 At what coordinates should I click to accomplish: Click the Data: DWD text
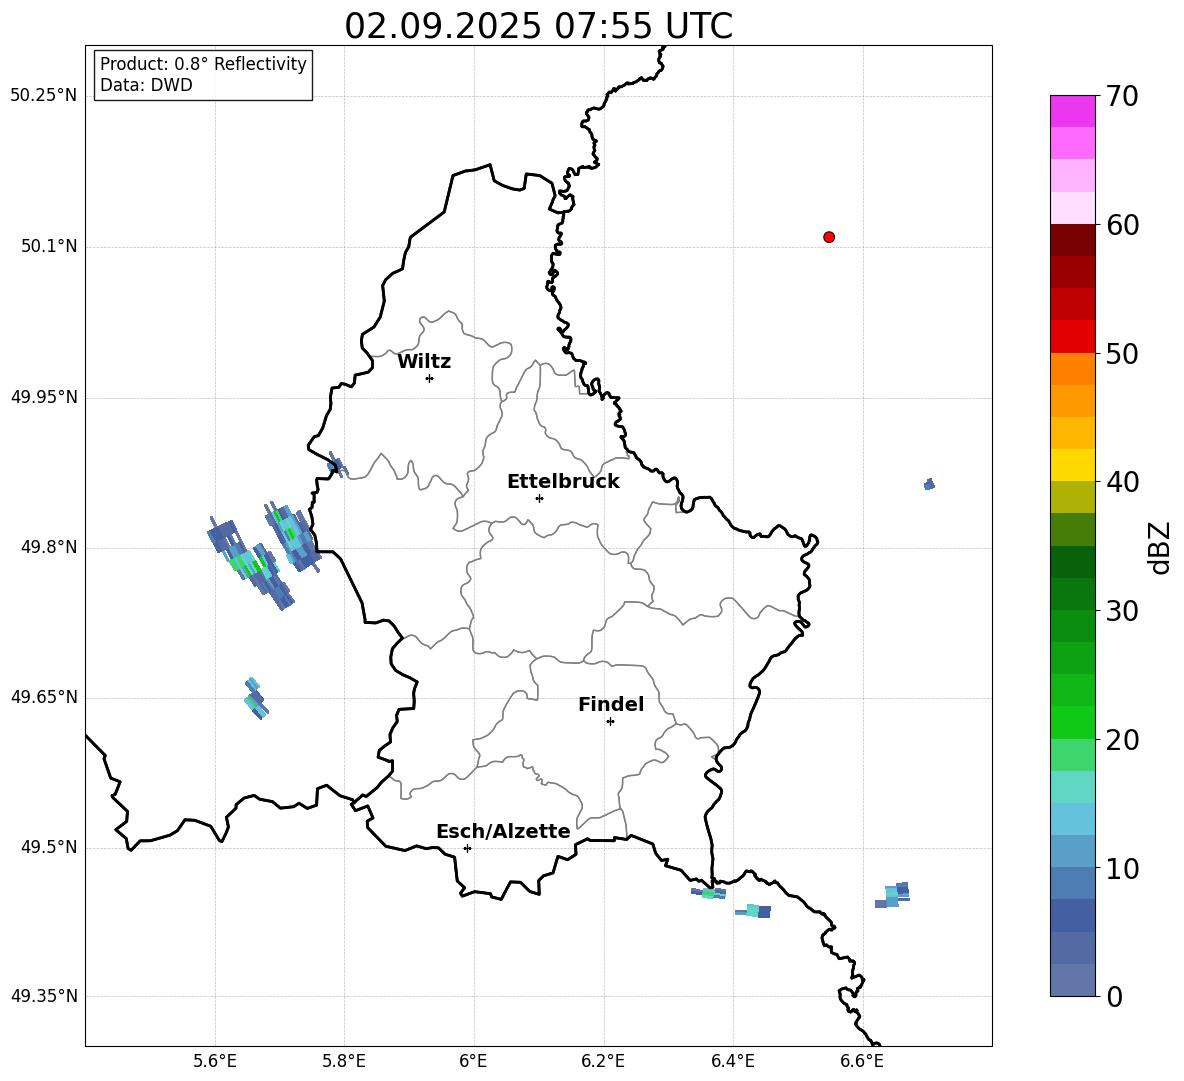[x=146, y=85]
